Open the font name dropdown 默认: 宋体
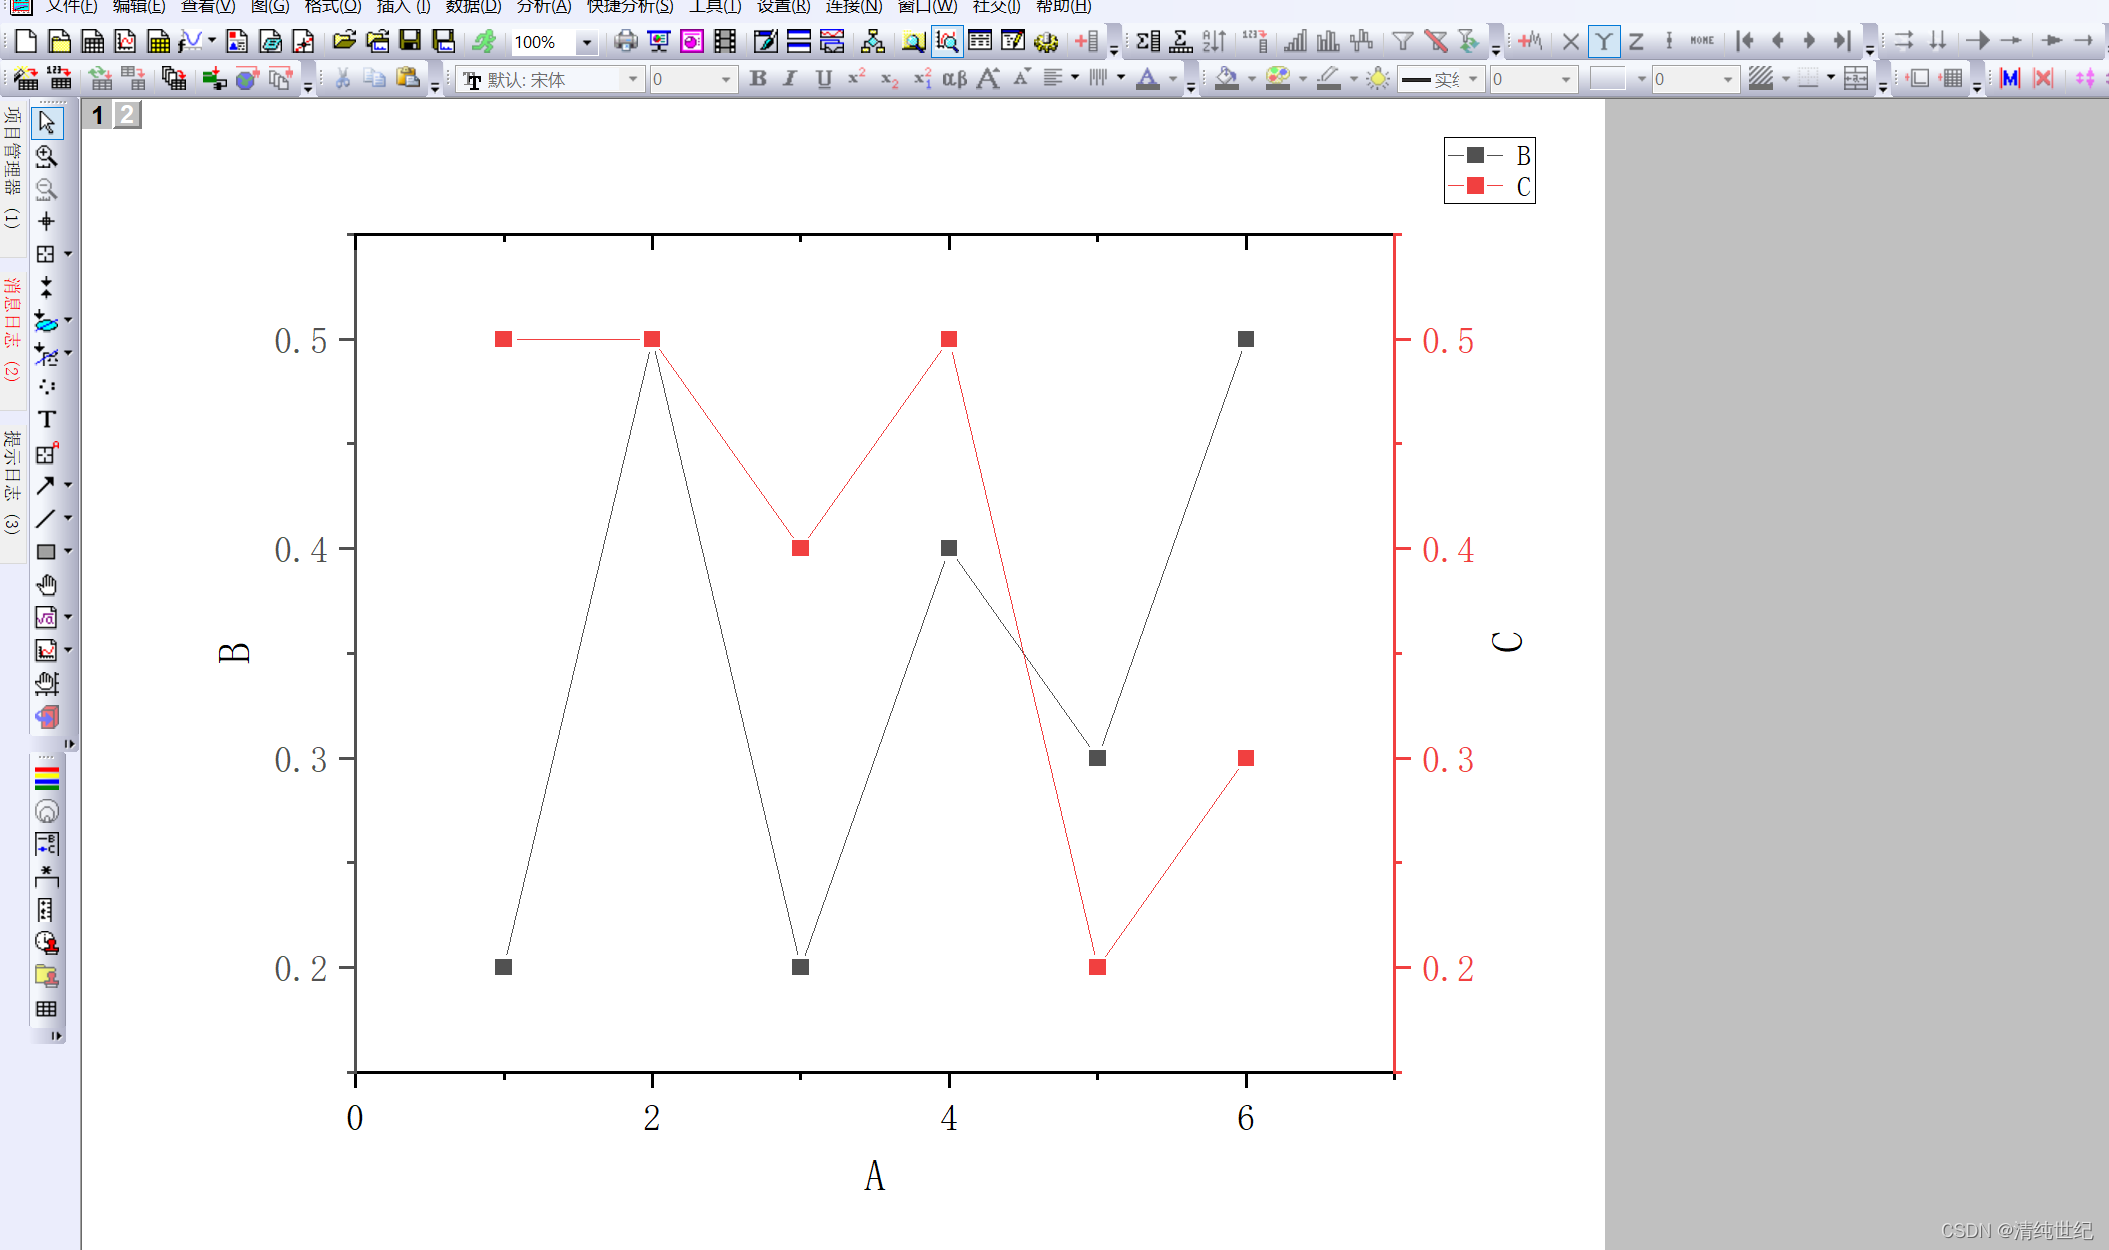This screenshot has width=2109, height=1250. tap(632, 79)
